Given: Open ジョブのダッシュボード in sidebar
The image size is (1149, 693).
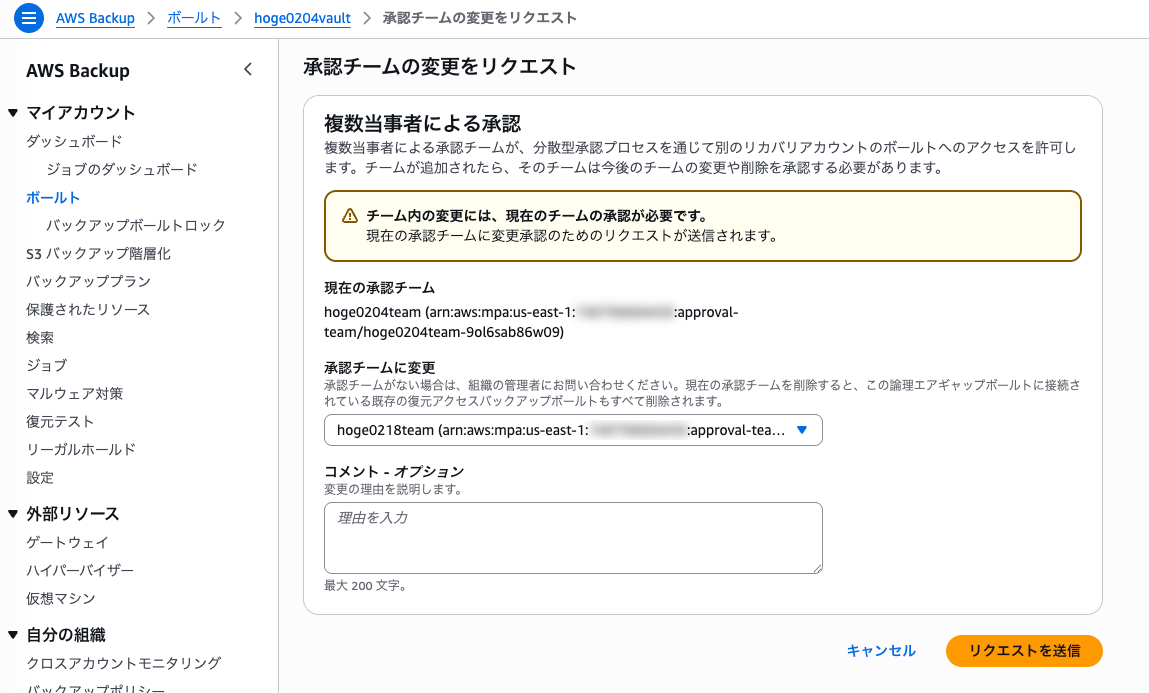Looking at the screenshot, I should tap(122, 169).
